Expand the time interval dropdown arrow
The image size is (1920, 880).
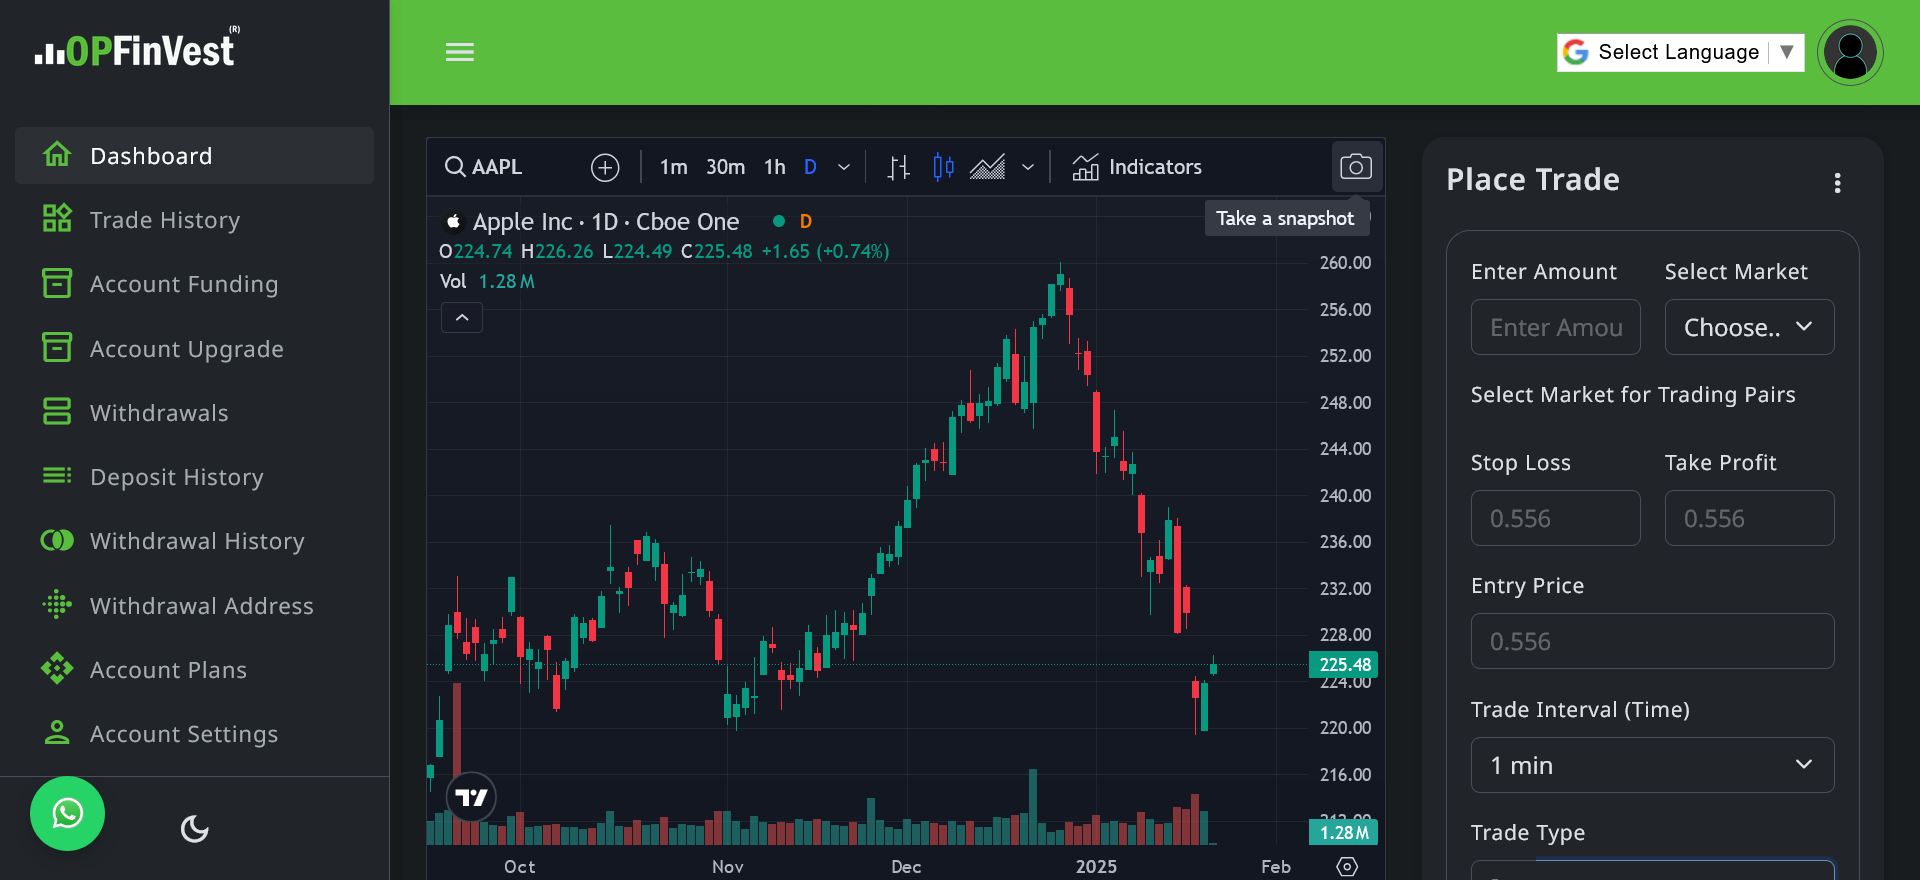tap(844, 167)
